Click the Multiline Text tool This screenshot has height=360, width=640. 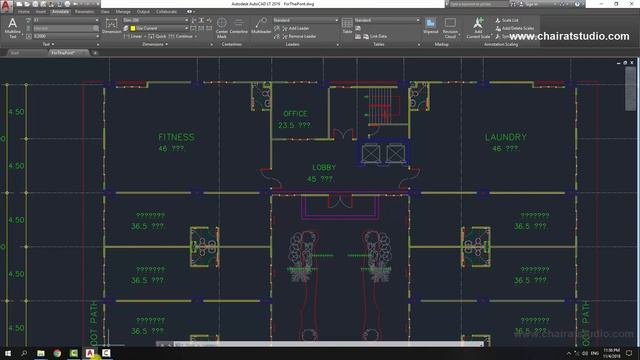[13, 28]
